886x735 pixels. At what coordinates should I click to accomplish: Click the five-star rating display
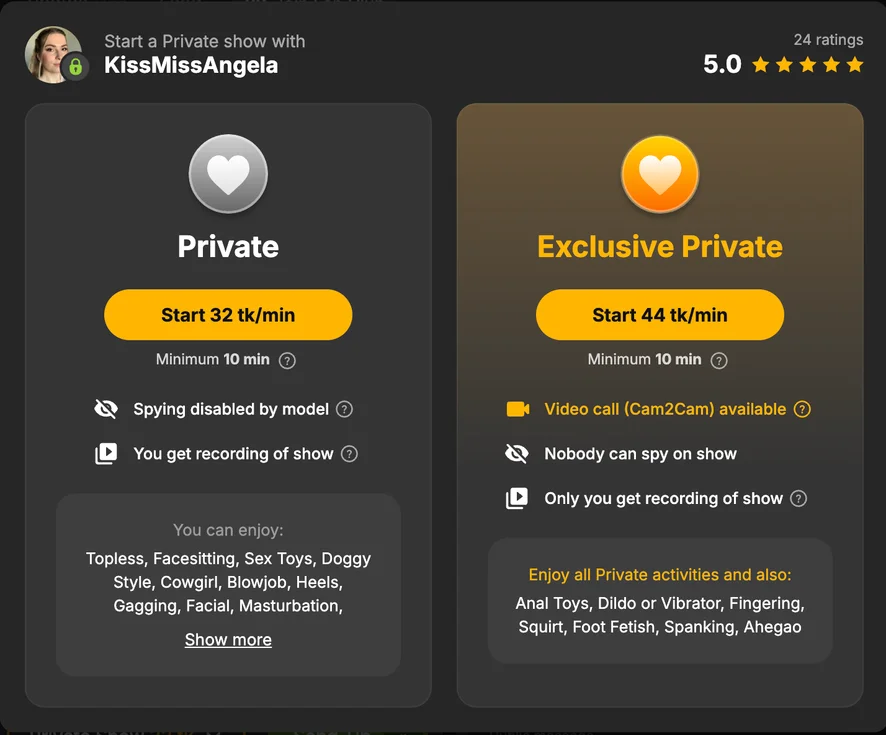click(x=807, y=65)
